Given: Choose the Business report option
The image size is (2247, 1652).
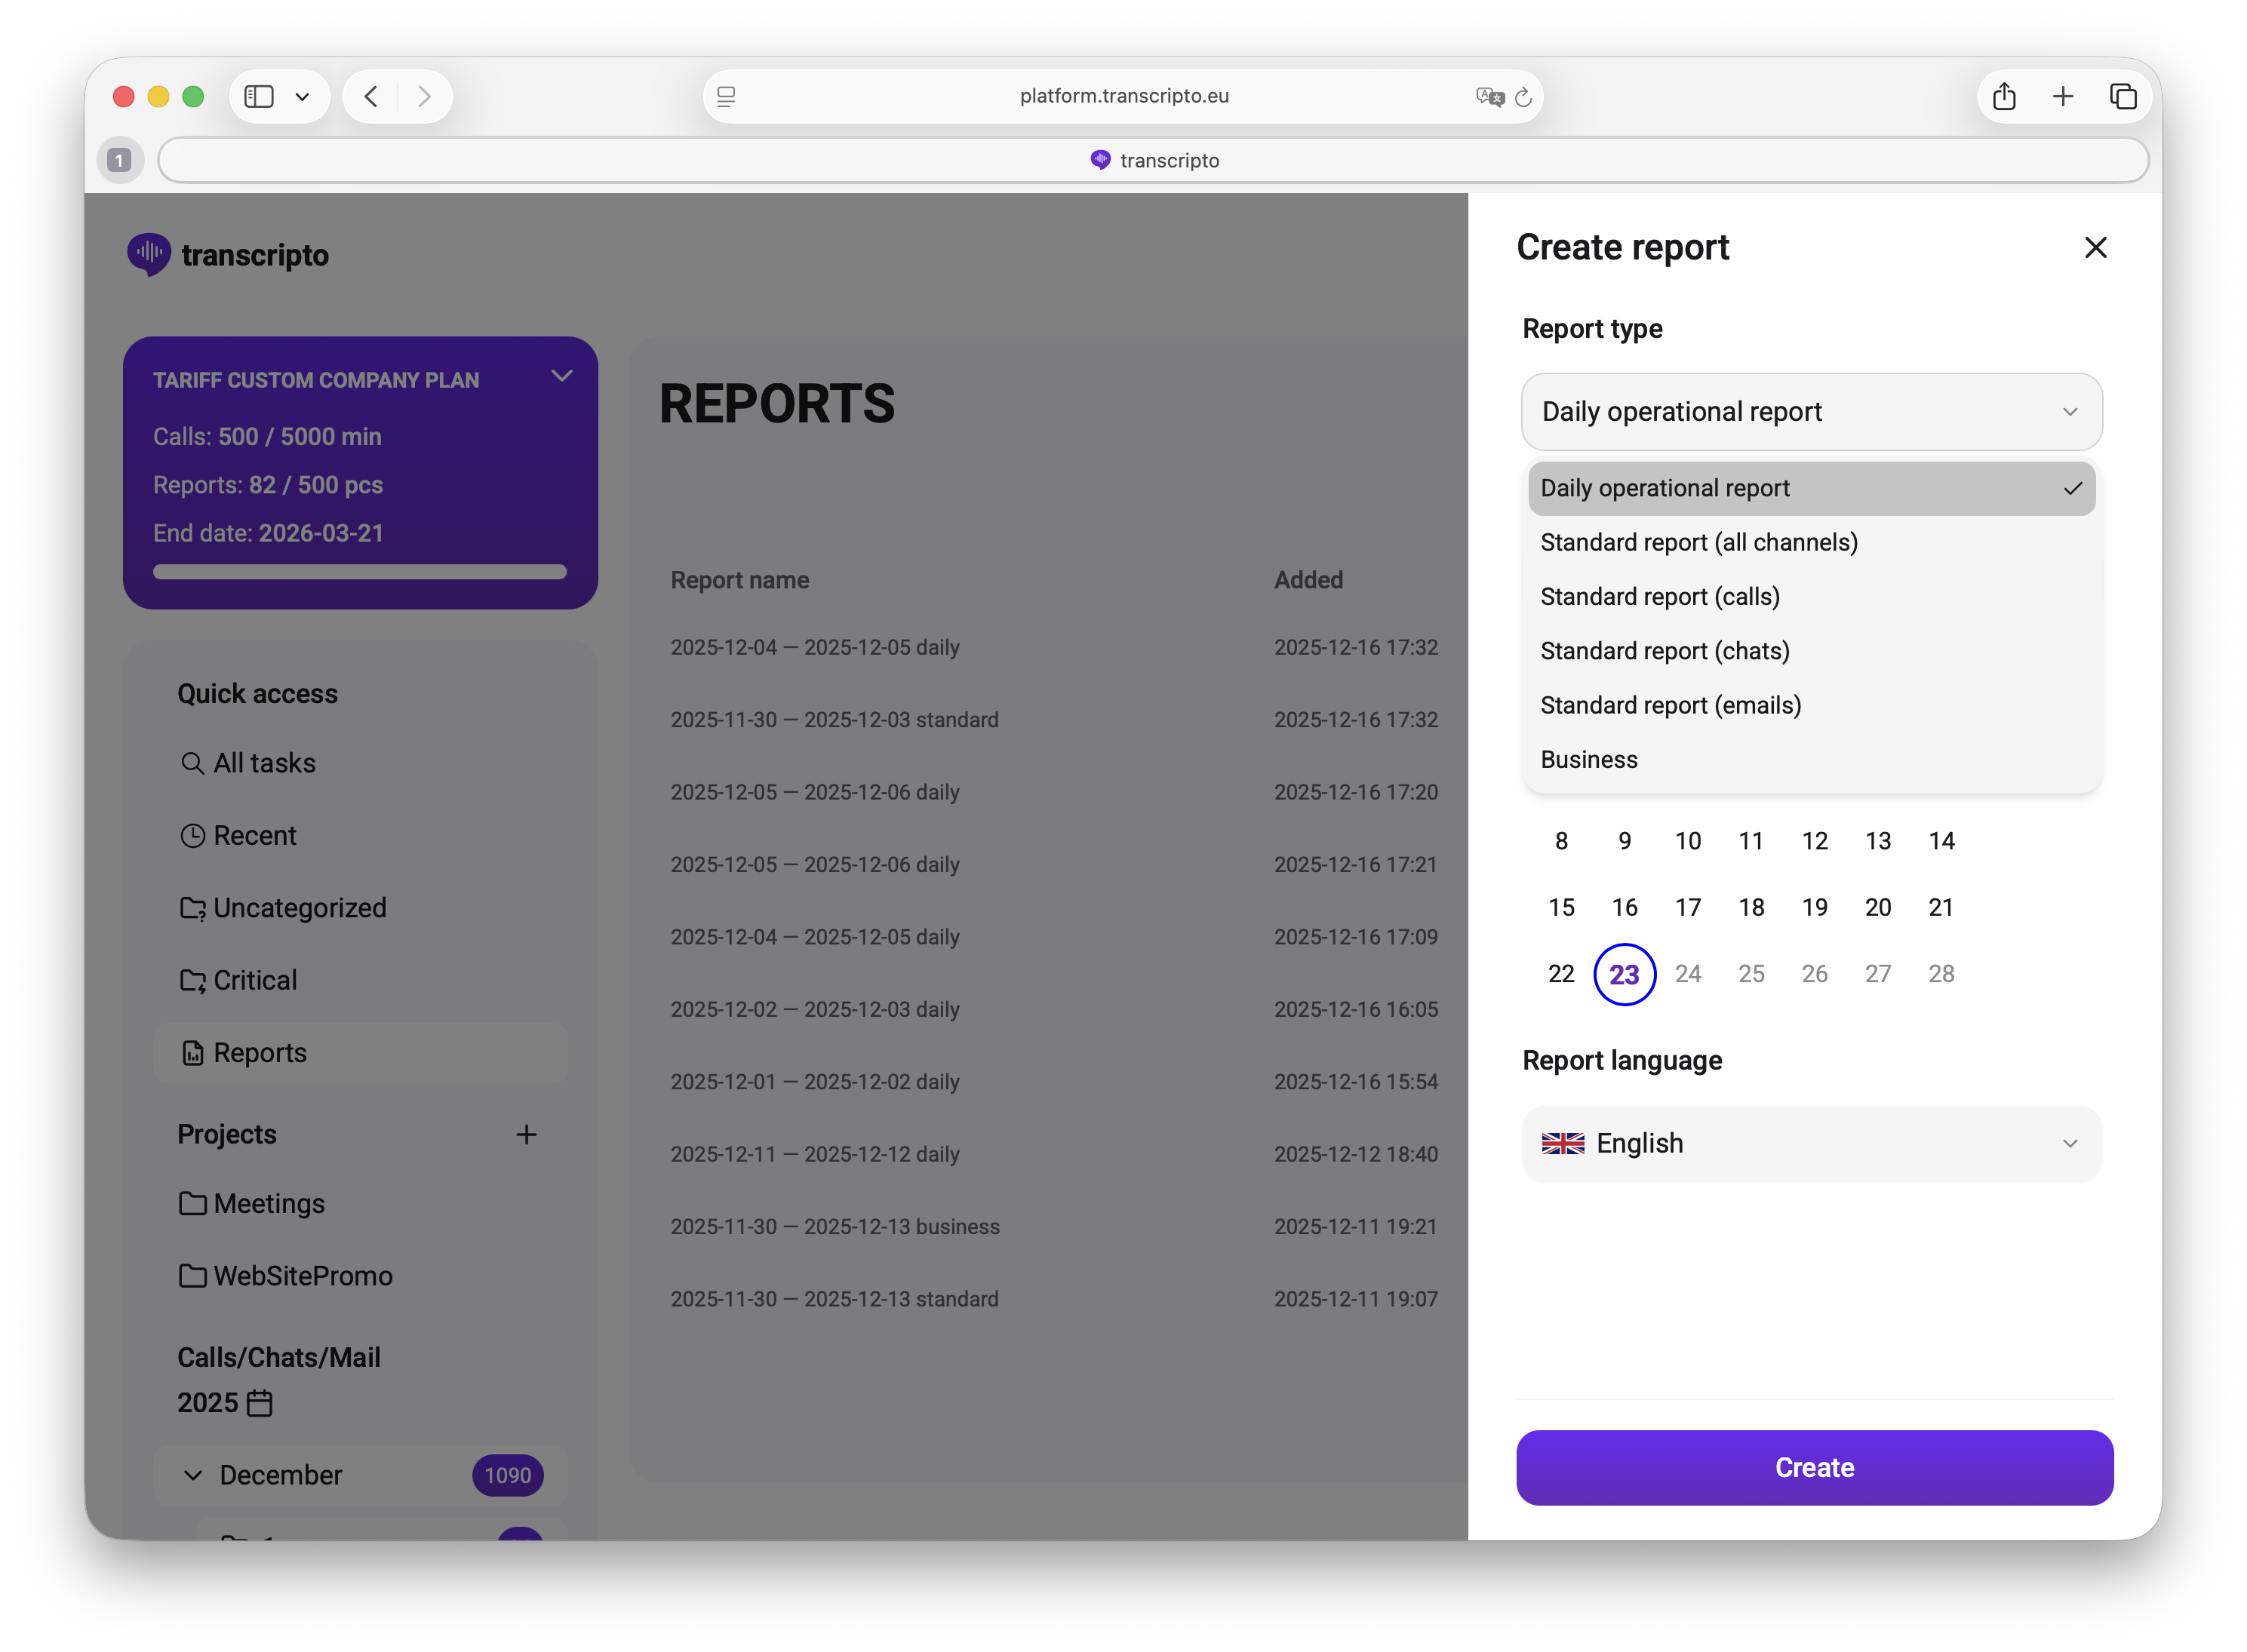Looking at the screenshot, I should 1588,760.
